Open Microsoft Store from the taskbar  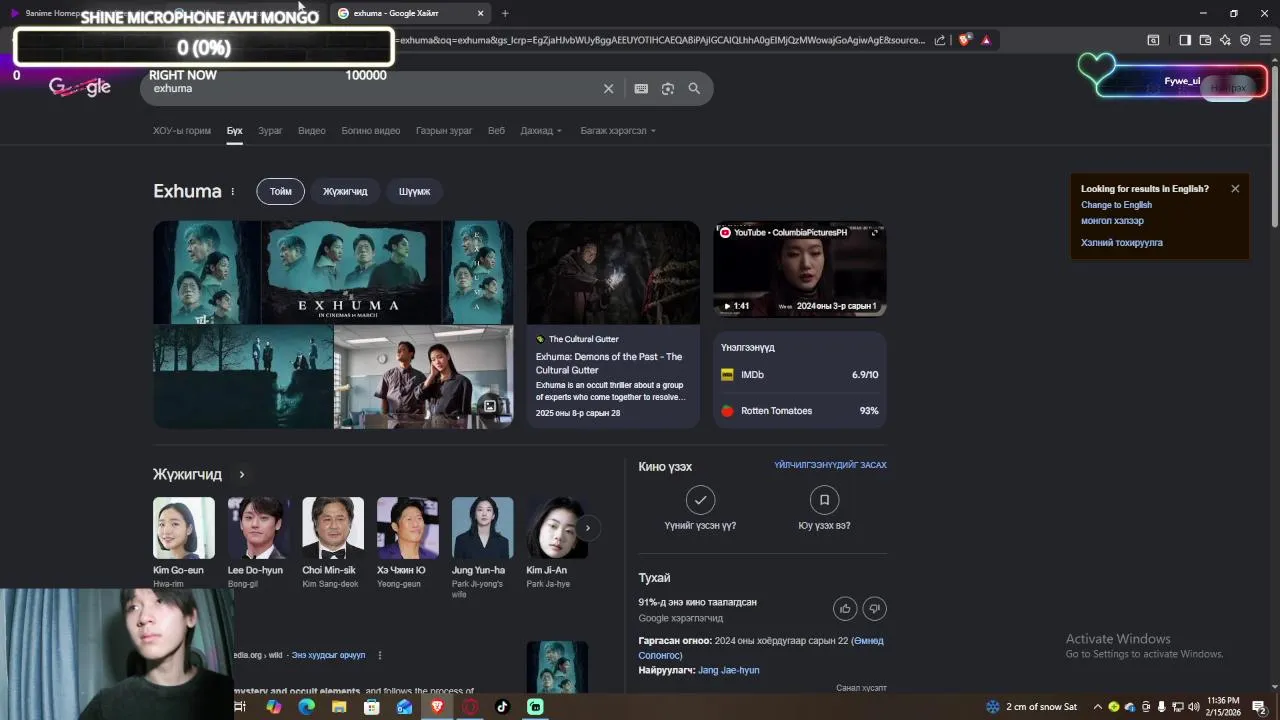coord(372,707)
